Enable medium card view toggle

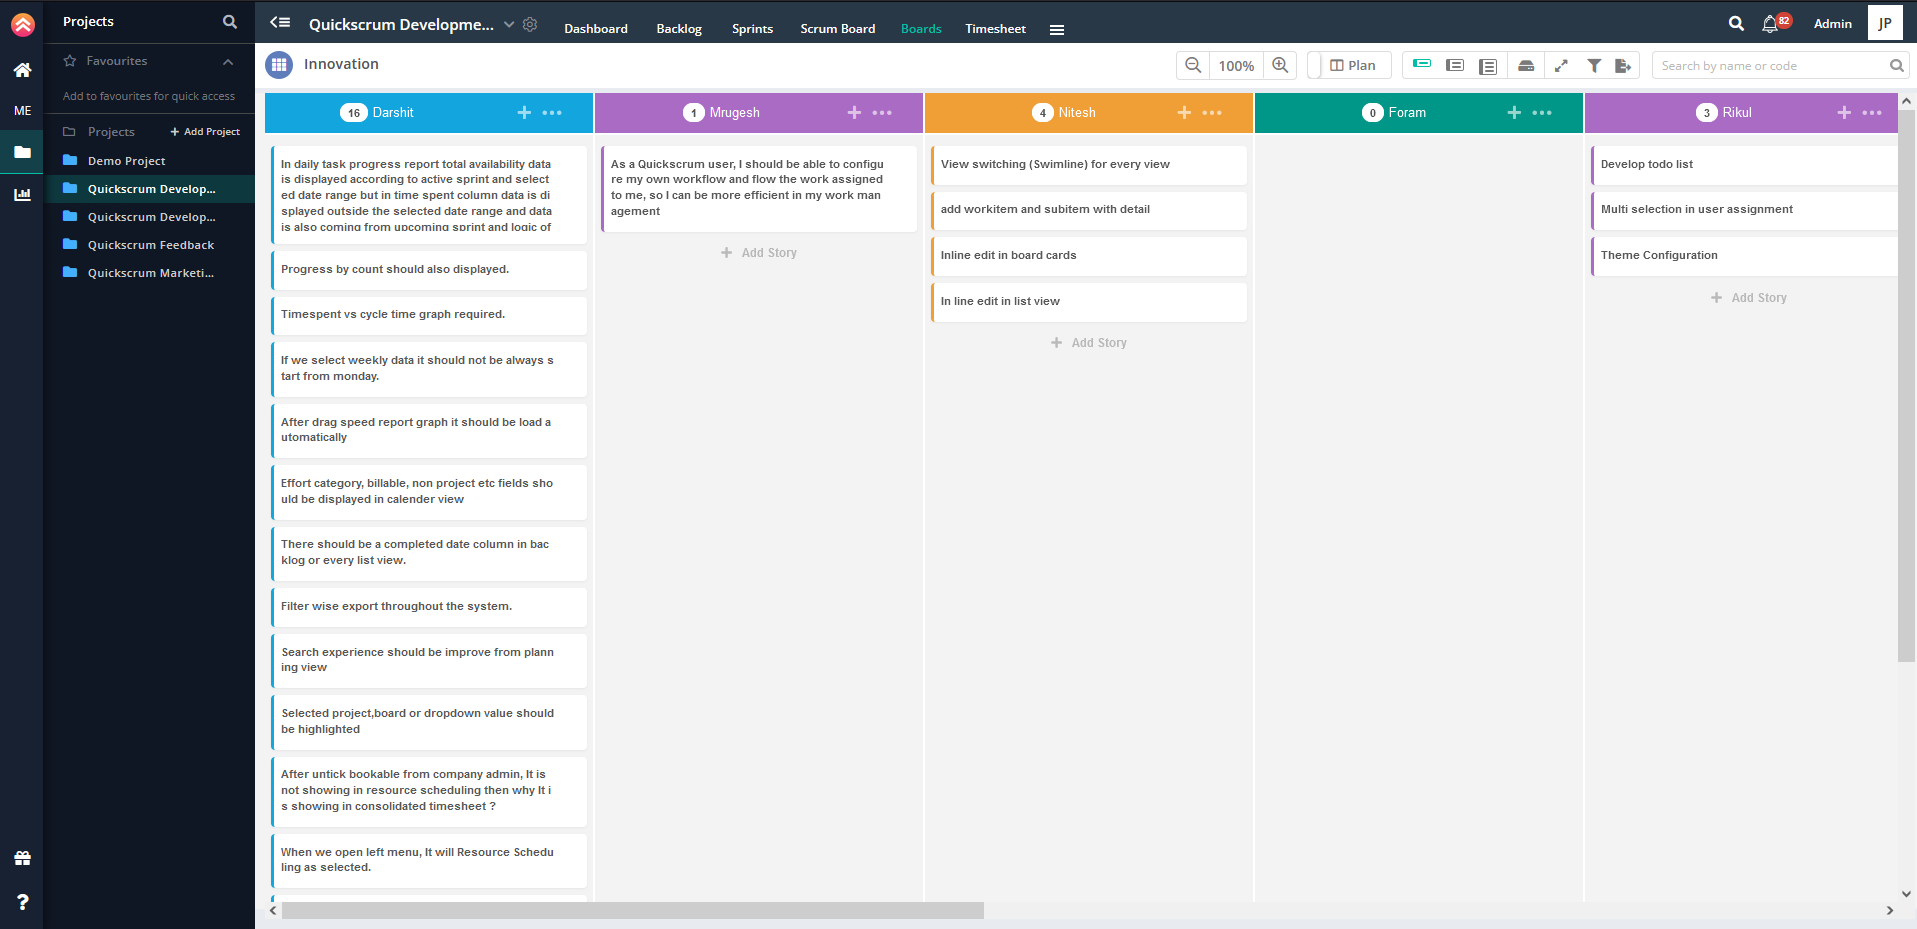point(1455,65)
